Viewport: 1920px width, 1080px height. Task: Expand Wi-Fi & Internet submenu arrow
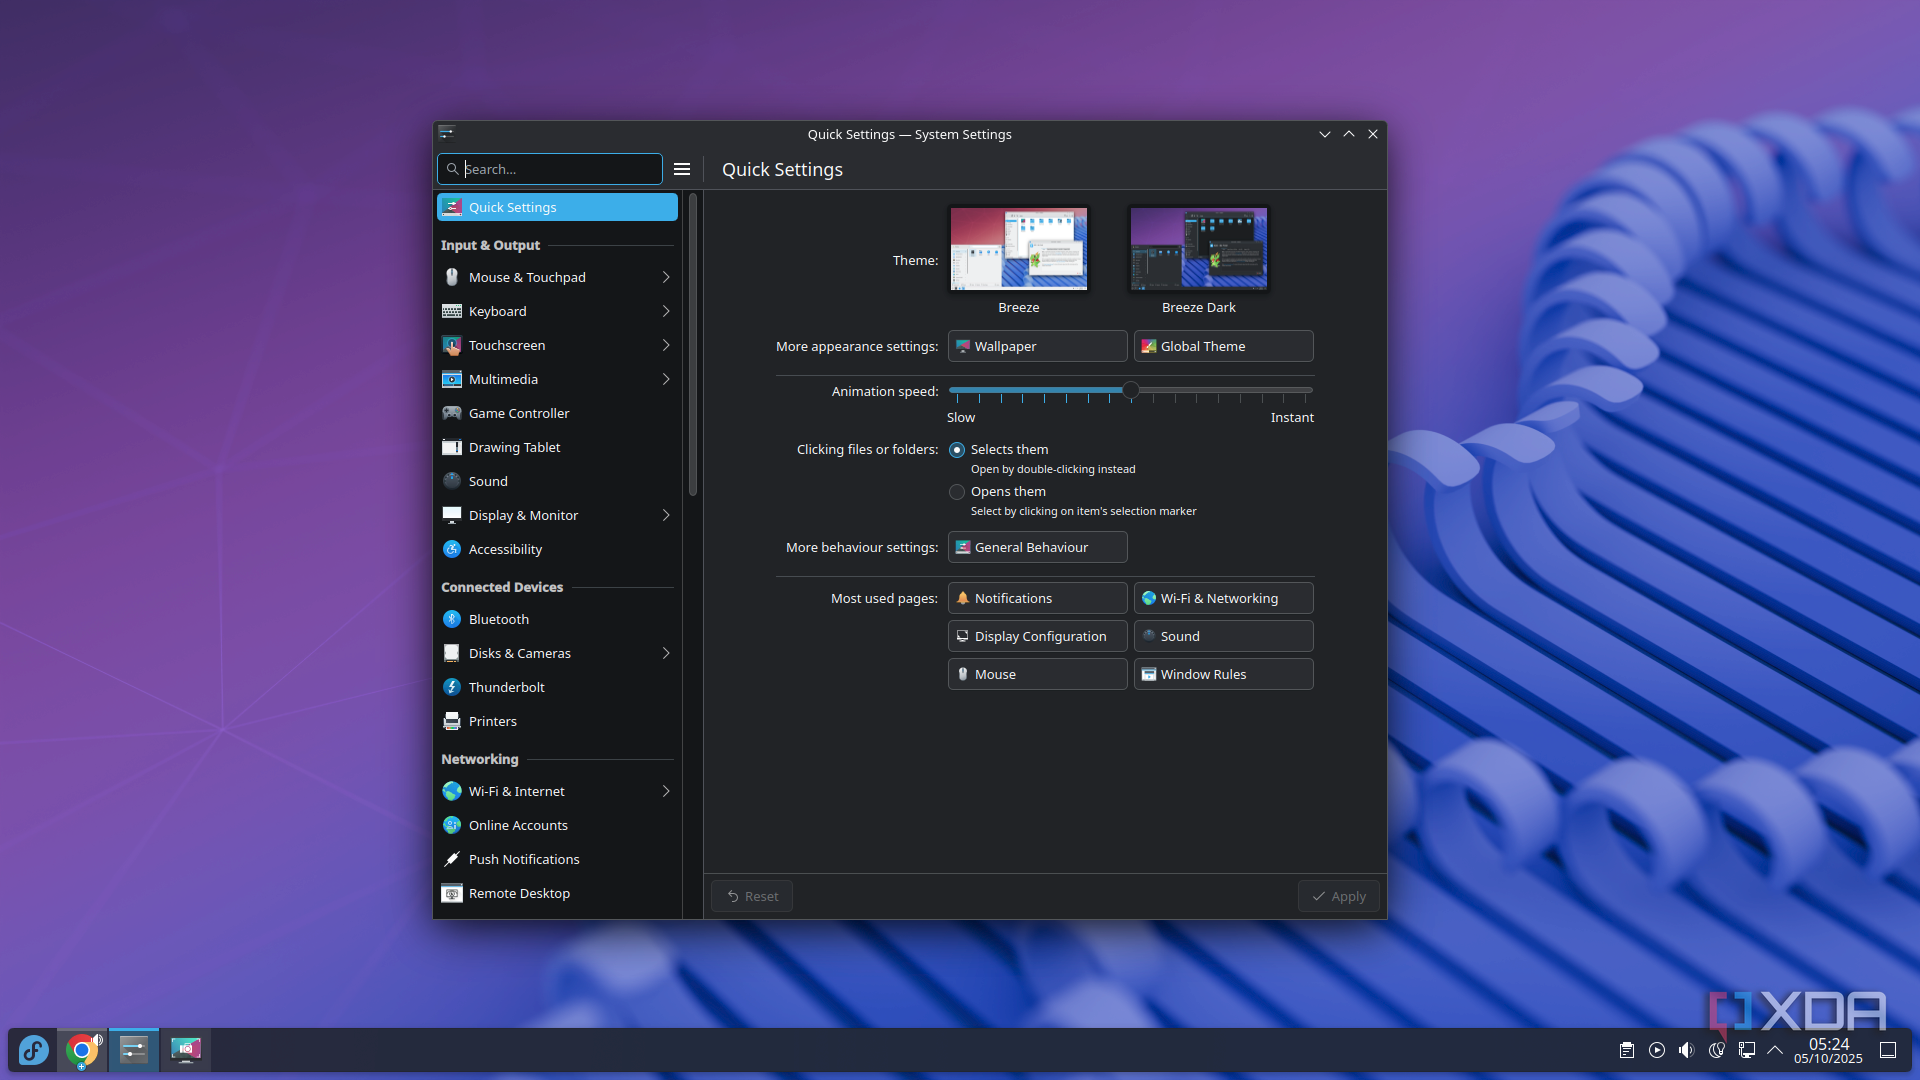coord(666,791)
